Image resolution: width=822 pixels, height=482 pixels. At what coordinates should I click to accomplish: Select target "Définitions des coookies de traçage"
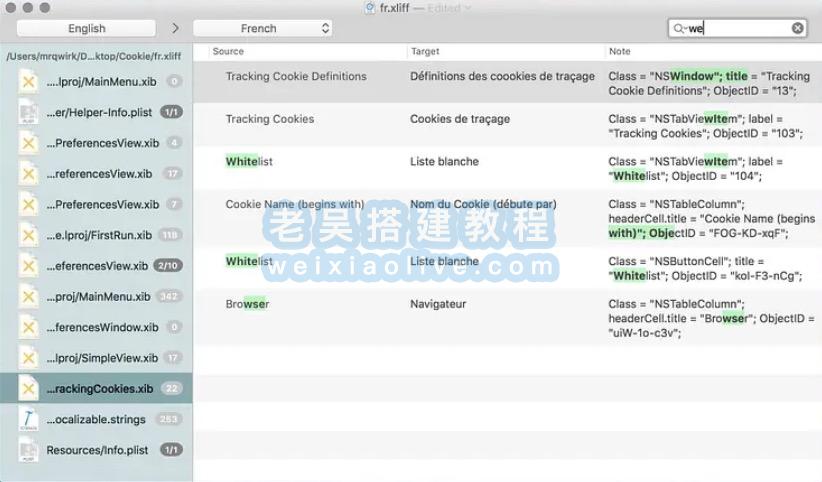click(x=502, y=76)
